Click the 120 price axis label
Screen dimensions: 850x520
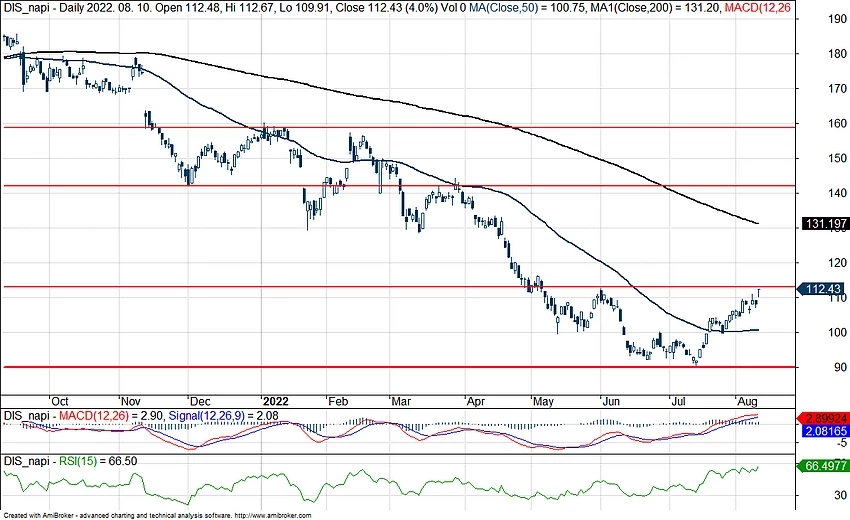tap(837, 263)
